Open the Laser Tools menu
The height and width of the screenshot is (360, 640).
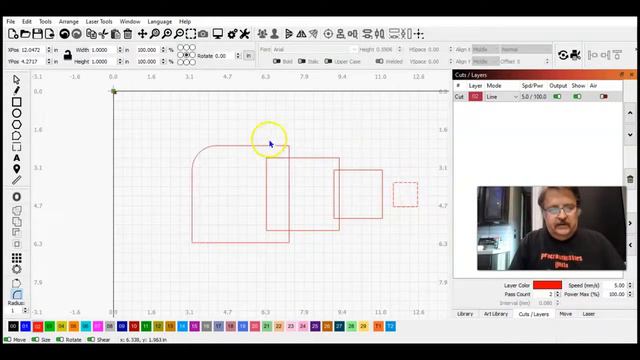[x=99, y=22]
